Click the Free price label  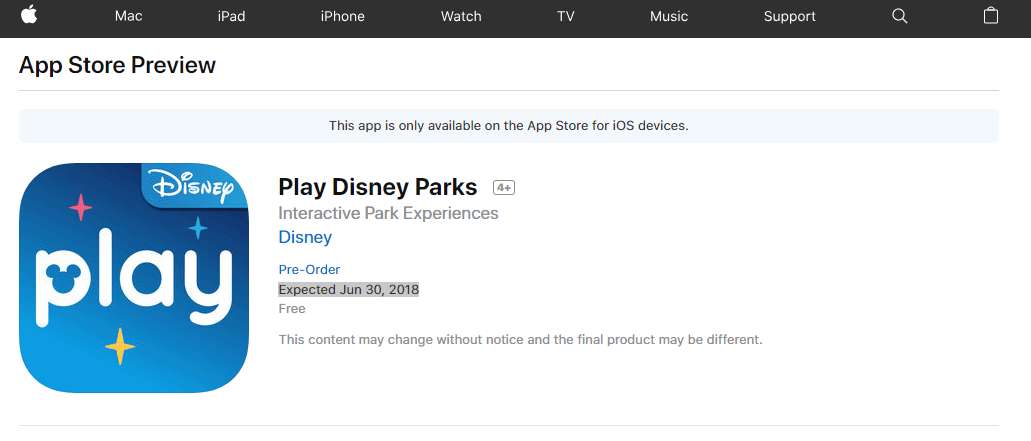pyautogui.click(x=292, y=309)
